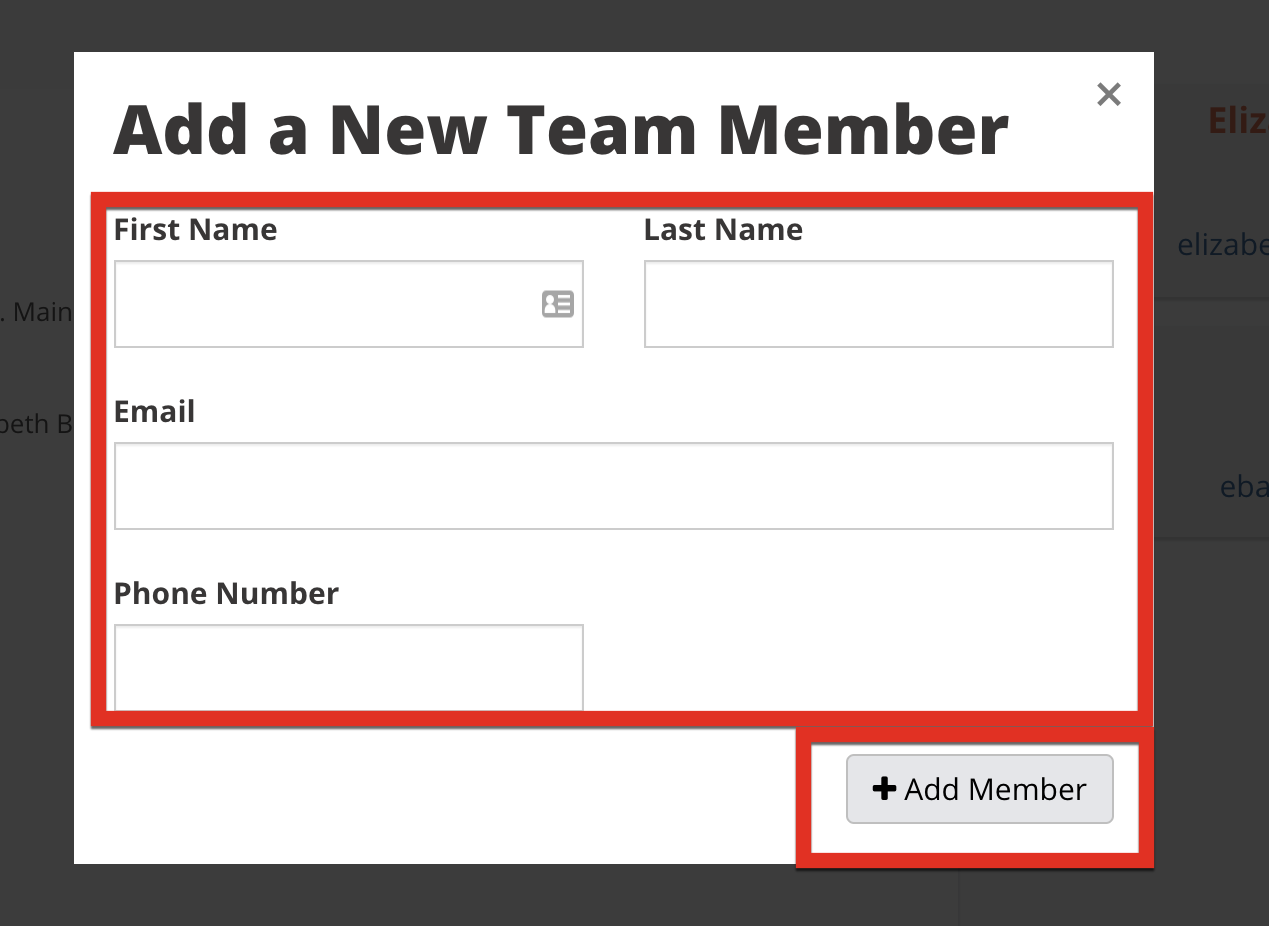Click the Phone Number label
This screenshot has width=1269, height=926.
point(226,594)
